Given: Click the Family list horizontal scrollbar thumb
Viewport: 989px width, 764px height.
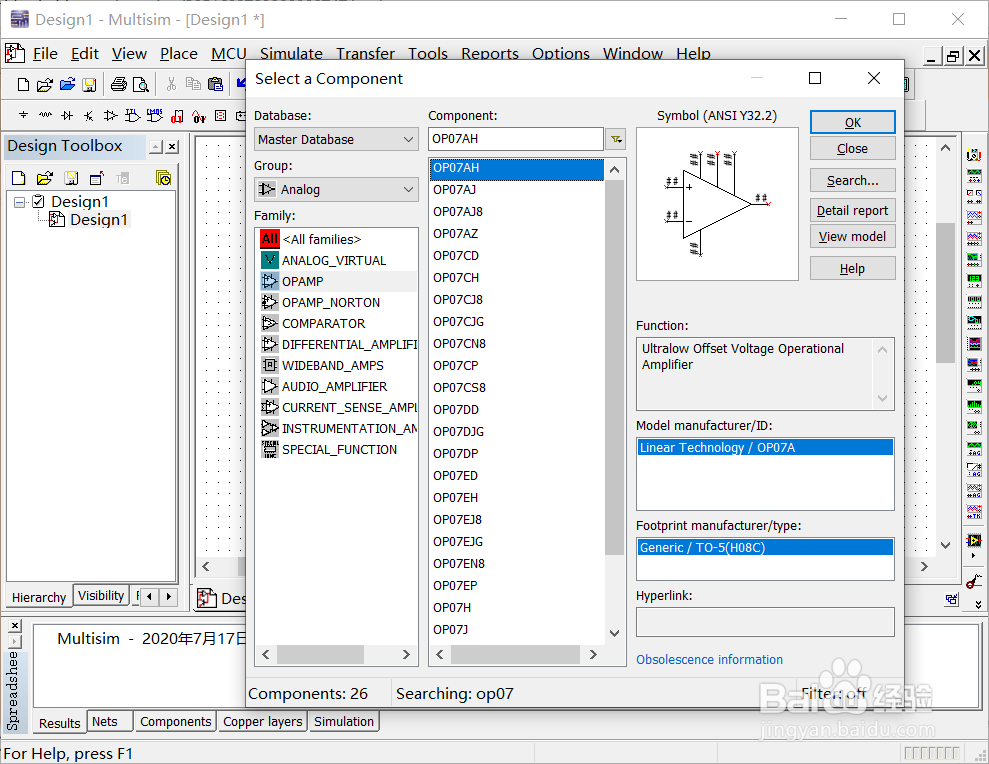Looking at the screenshot, I should point(320,654).
